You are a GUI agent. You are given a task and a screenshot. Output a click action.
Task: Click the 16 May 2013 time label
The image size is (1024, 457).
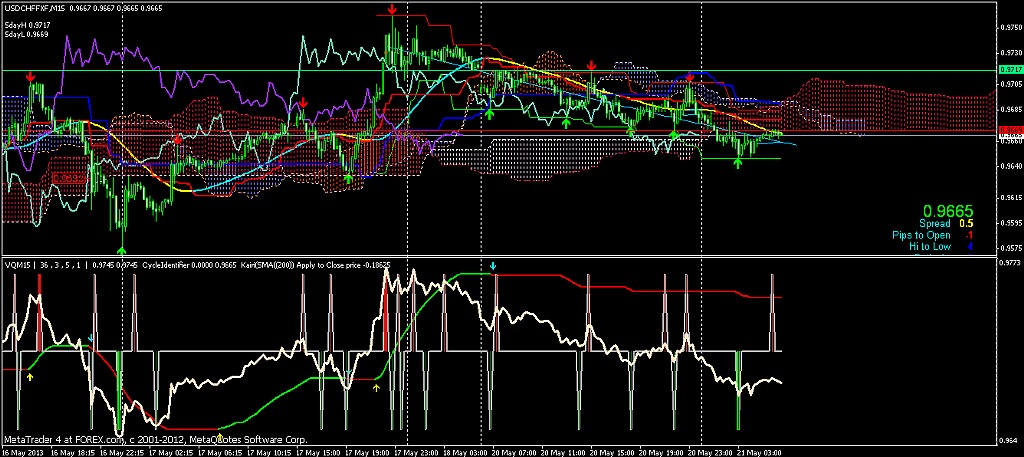(x=22, y=452)
